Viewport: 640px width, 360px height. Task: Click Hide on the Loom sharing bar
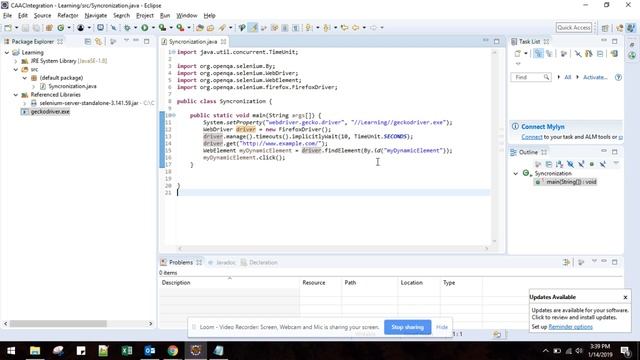point(442,327)
